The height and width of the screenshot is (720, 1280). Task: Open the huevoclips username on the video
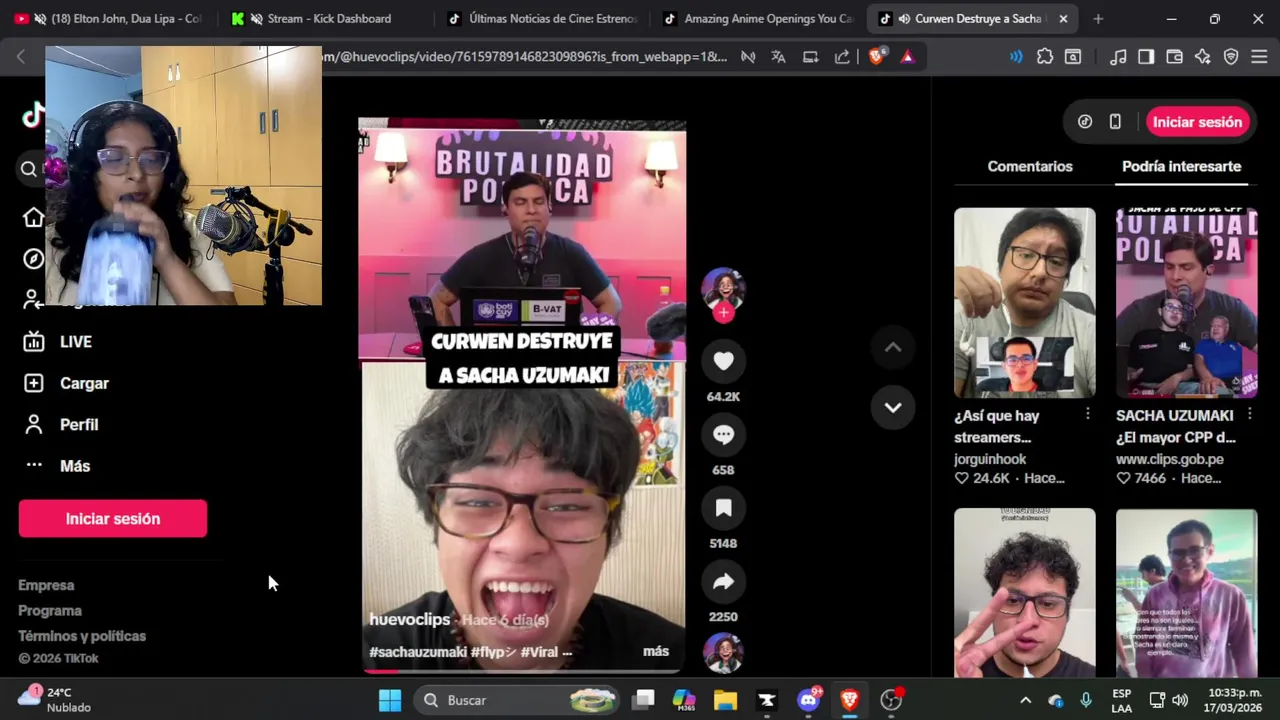(x=409, y=620)
